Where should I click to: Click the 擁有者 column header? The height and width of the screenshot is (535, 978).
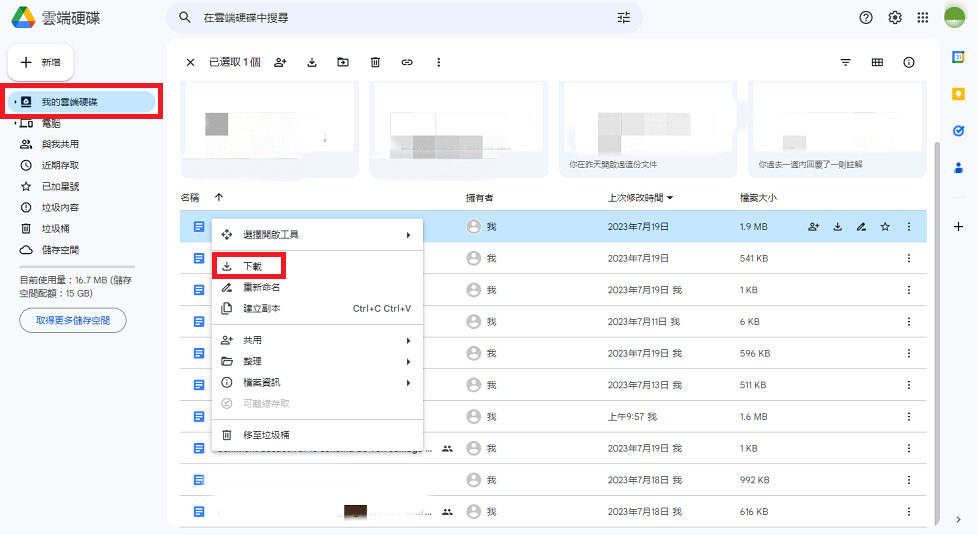coord(479,198)
